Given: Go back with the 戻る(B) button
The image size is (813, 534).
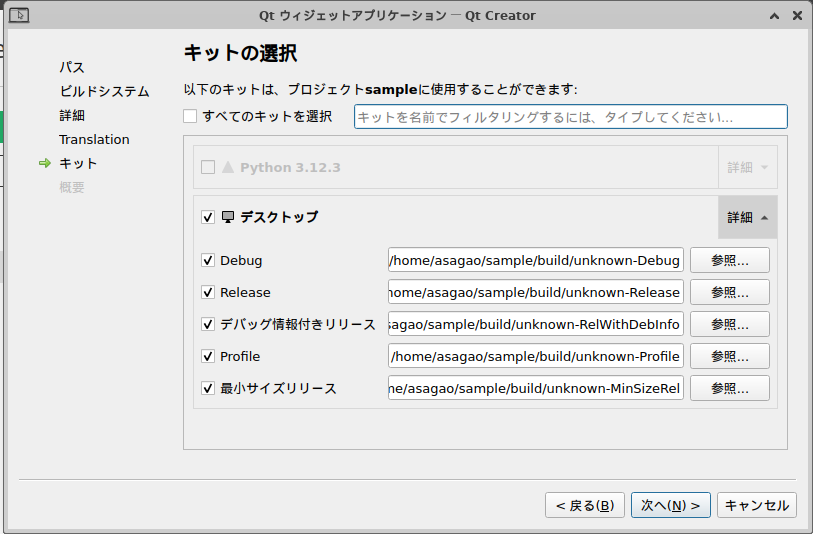Looking at the screenshot, I should [x=585, y=505].
